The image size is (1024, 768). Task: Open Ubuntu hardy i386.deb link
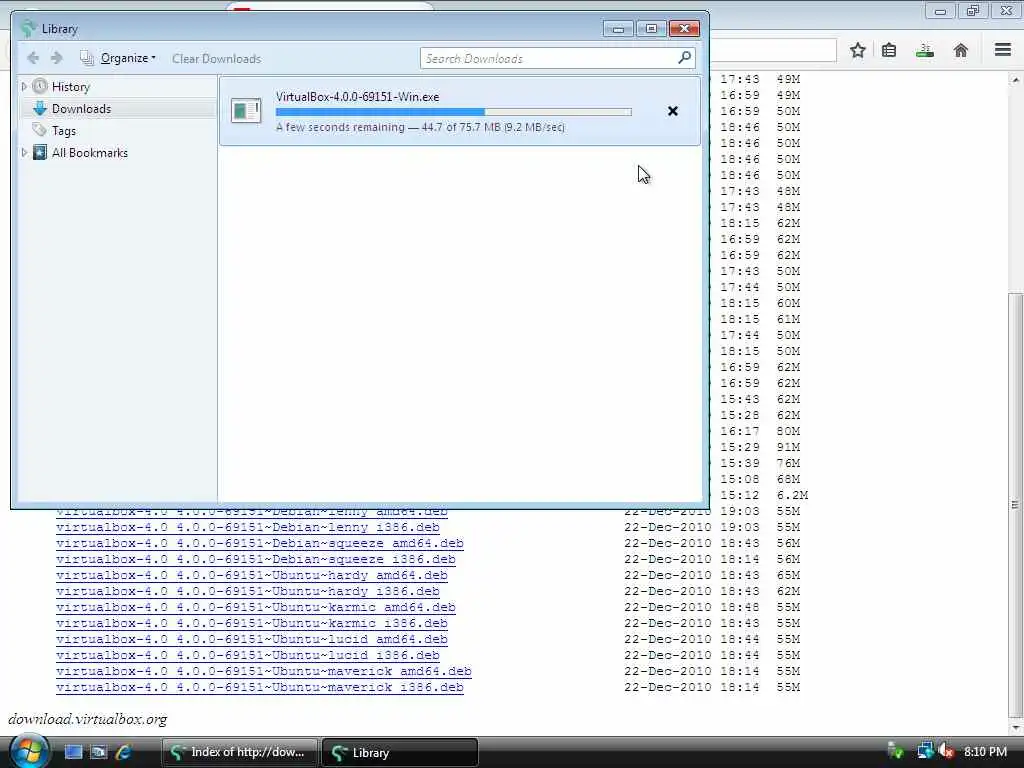tap(248, 591)
